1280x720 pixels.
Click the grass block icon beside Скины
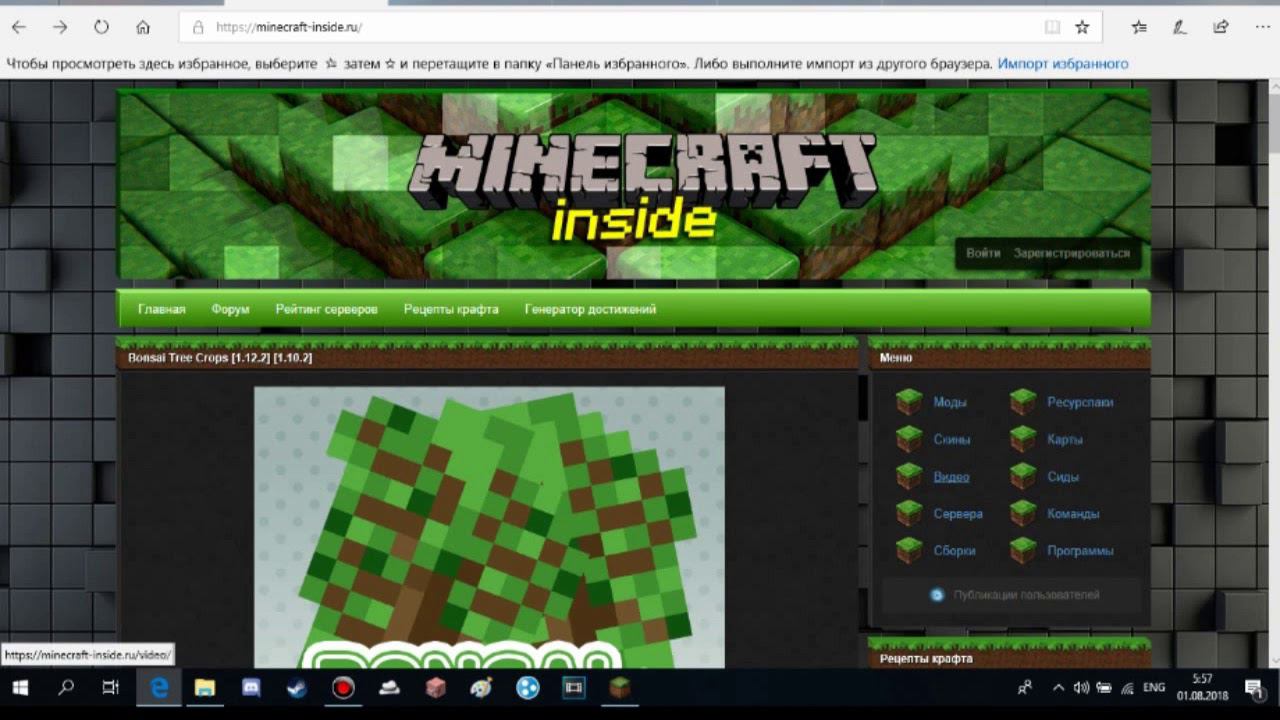tap(909, 439)
